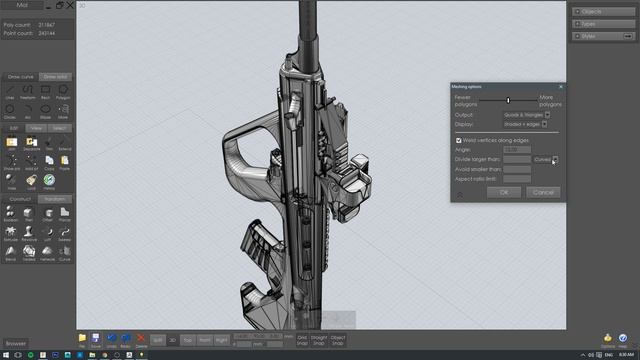Screen dimensions: 640x360
Task: Open the Boolean construct tool
Action: 11,214
